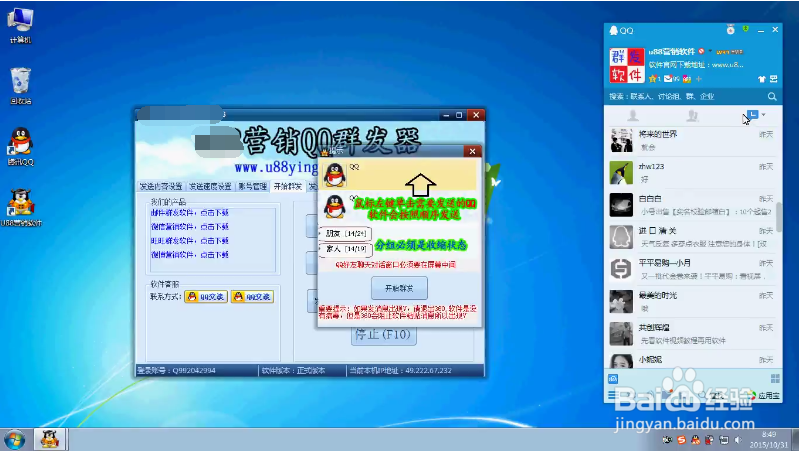Screen dimensions: 800x452
Task: Click the plus icon to add shortcuts
Action: point(698,79)
